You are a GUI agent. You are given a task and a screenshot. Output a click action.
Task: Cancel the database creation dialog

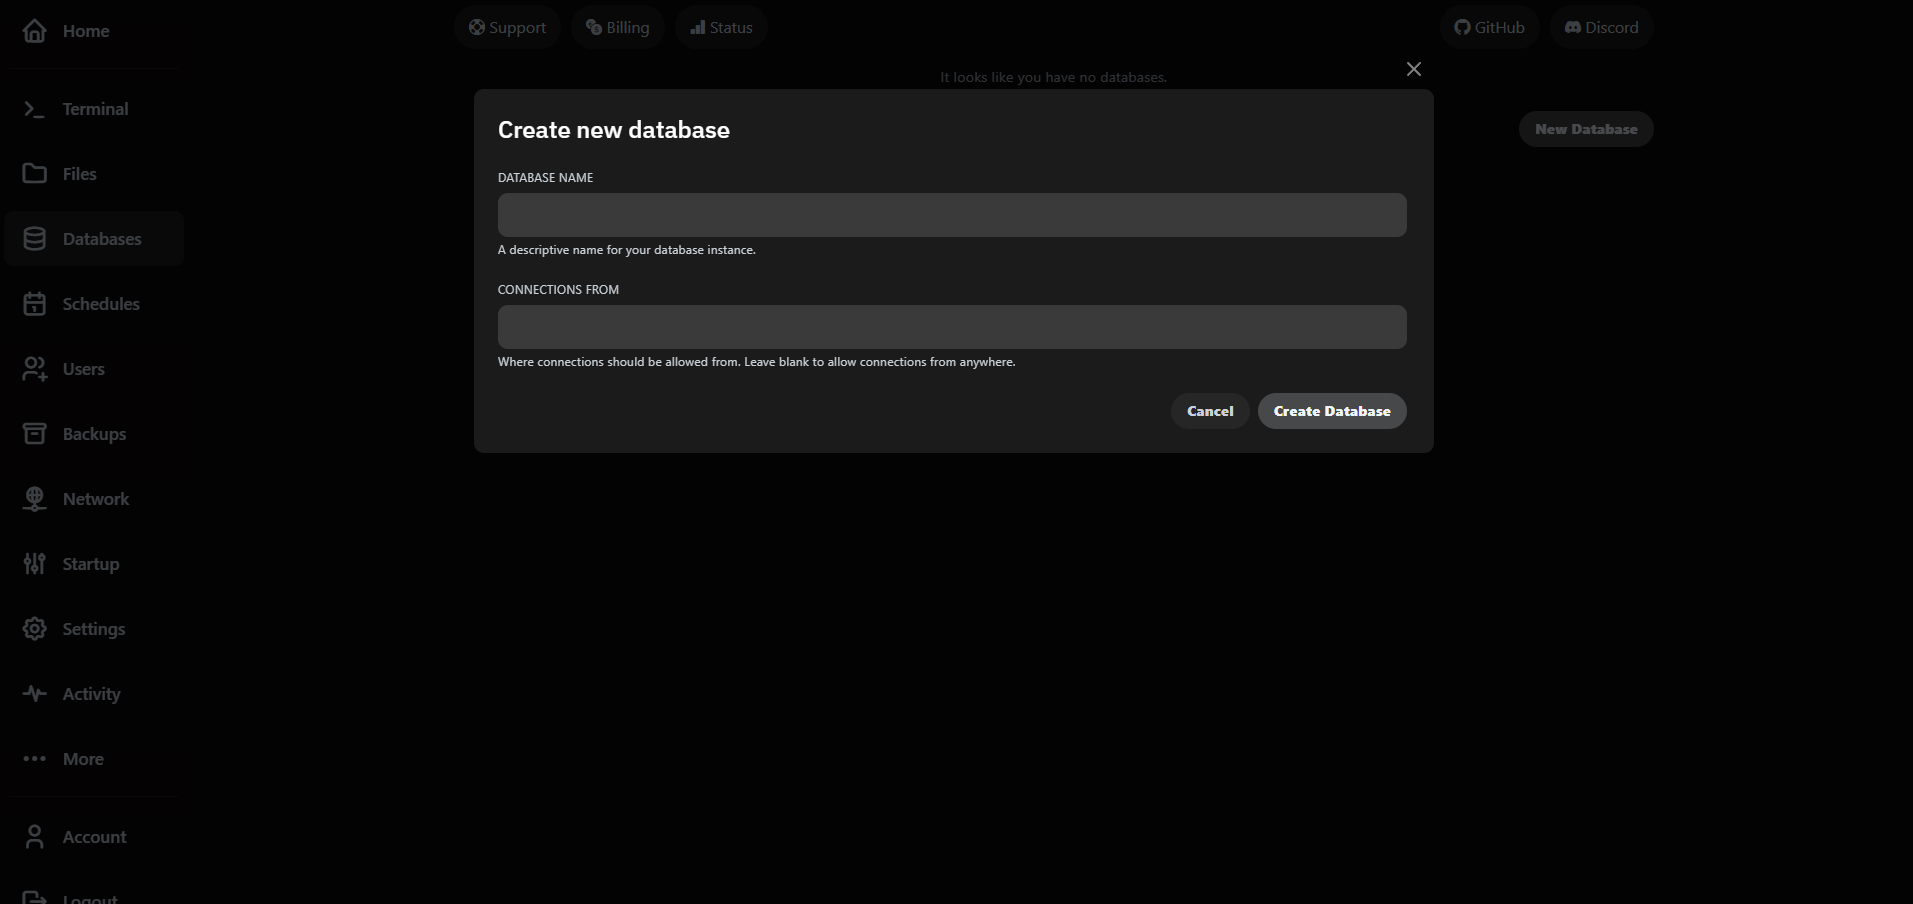[x=1210, y=411]
